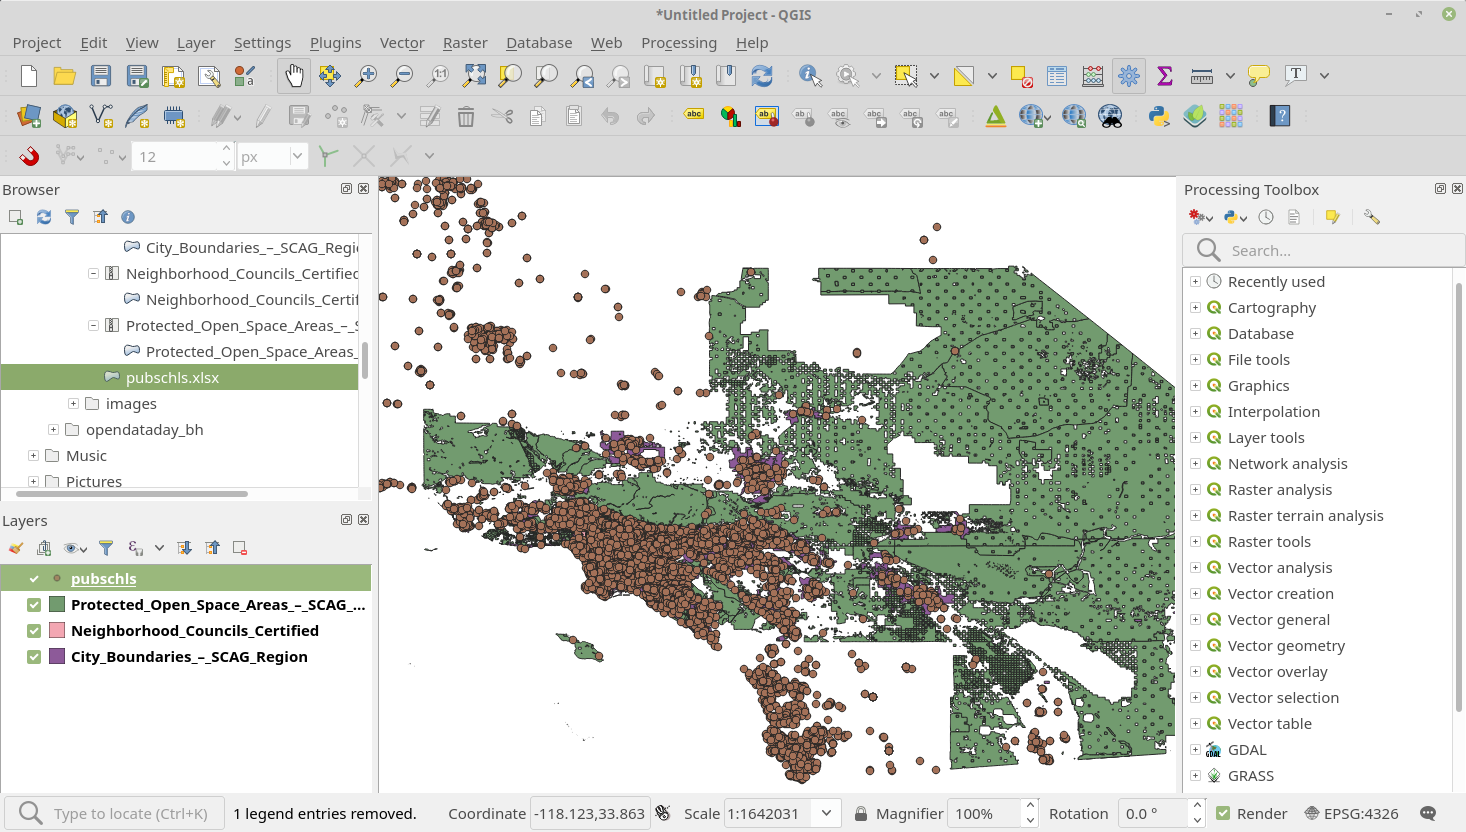The image size is (1466, 832).
Task: Expand the images folder in the Browser
Action: pos(73,404)
